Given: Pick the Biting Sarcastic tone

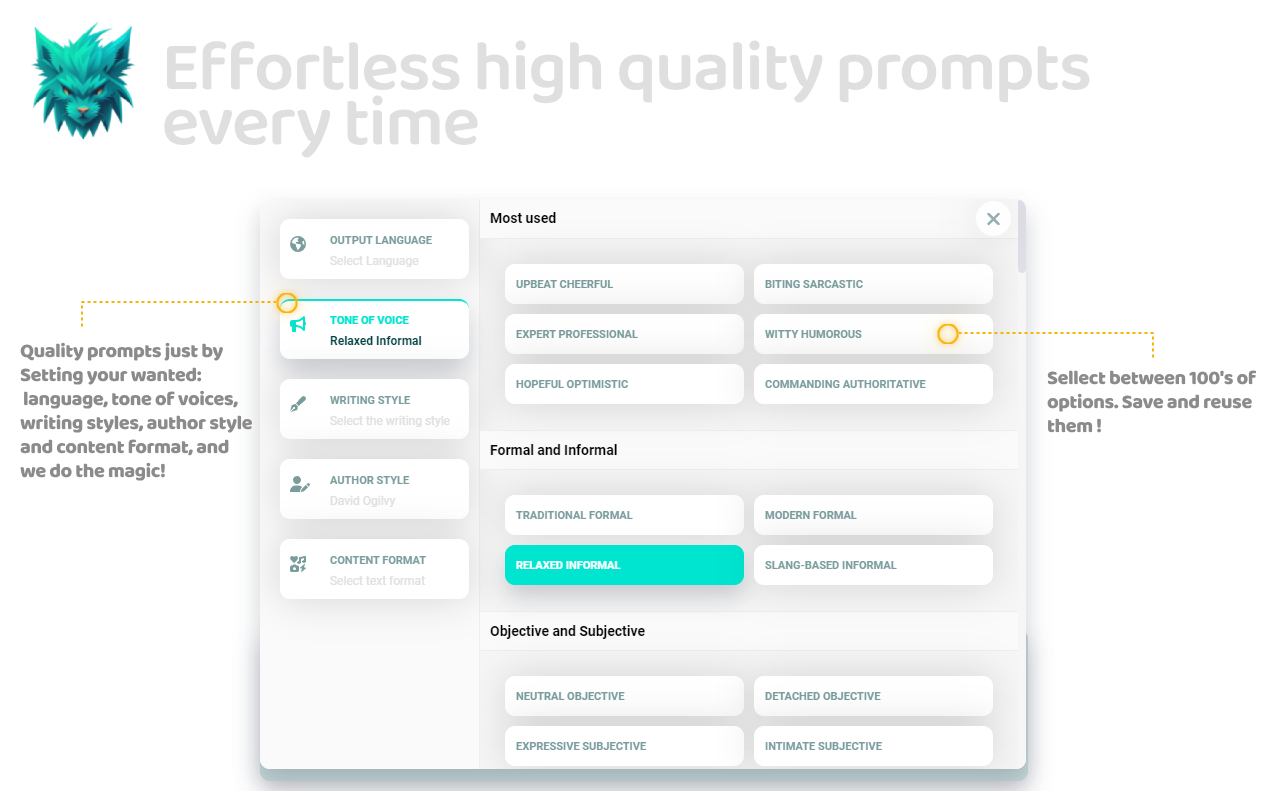Looking at the screenshot, I should 873,284.
